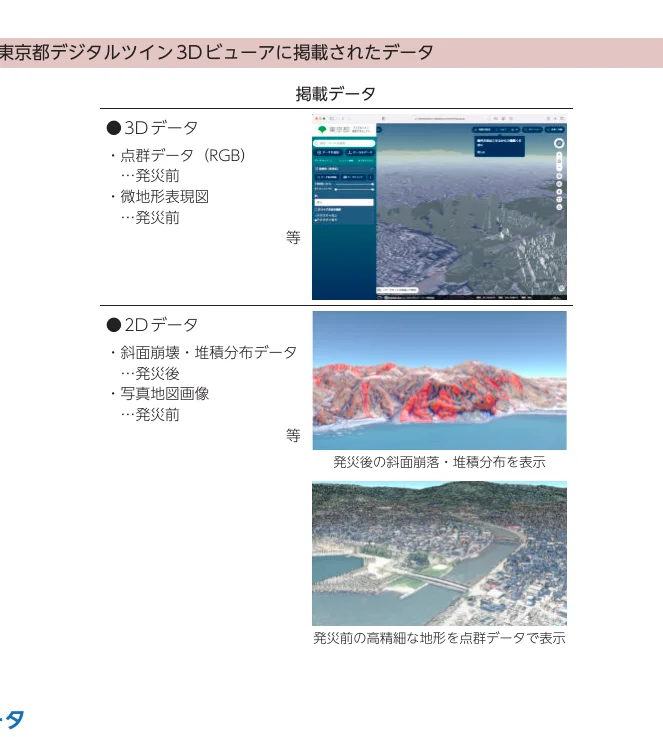This screenshot has height=737, width=663.
Task: Click the …発災後 text
Action: pyautogui.click(x=150, y=374)
